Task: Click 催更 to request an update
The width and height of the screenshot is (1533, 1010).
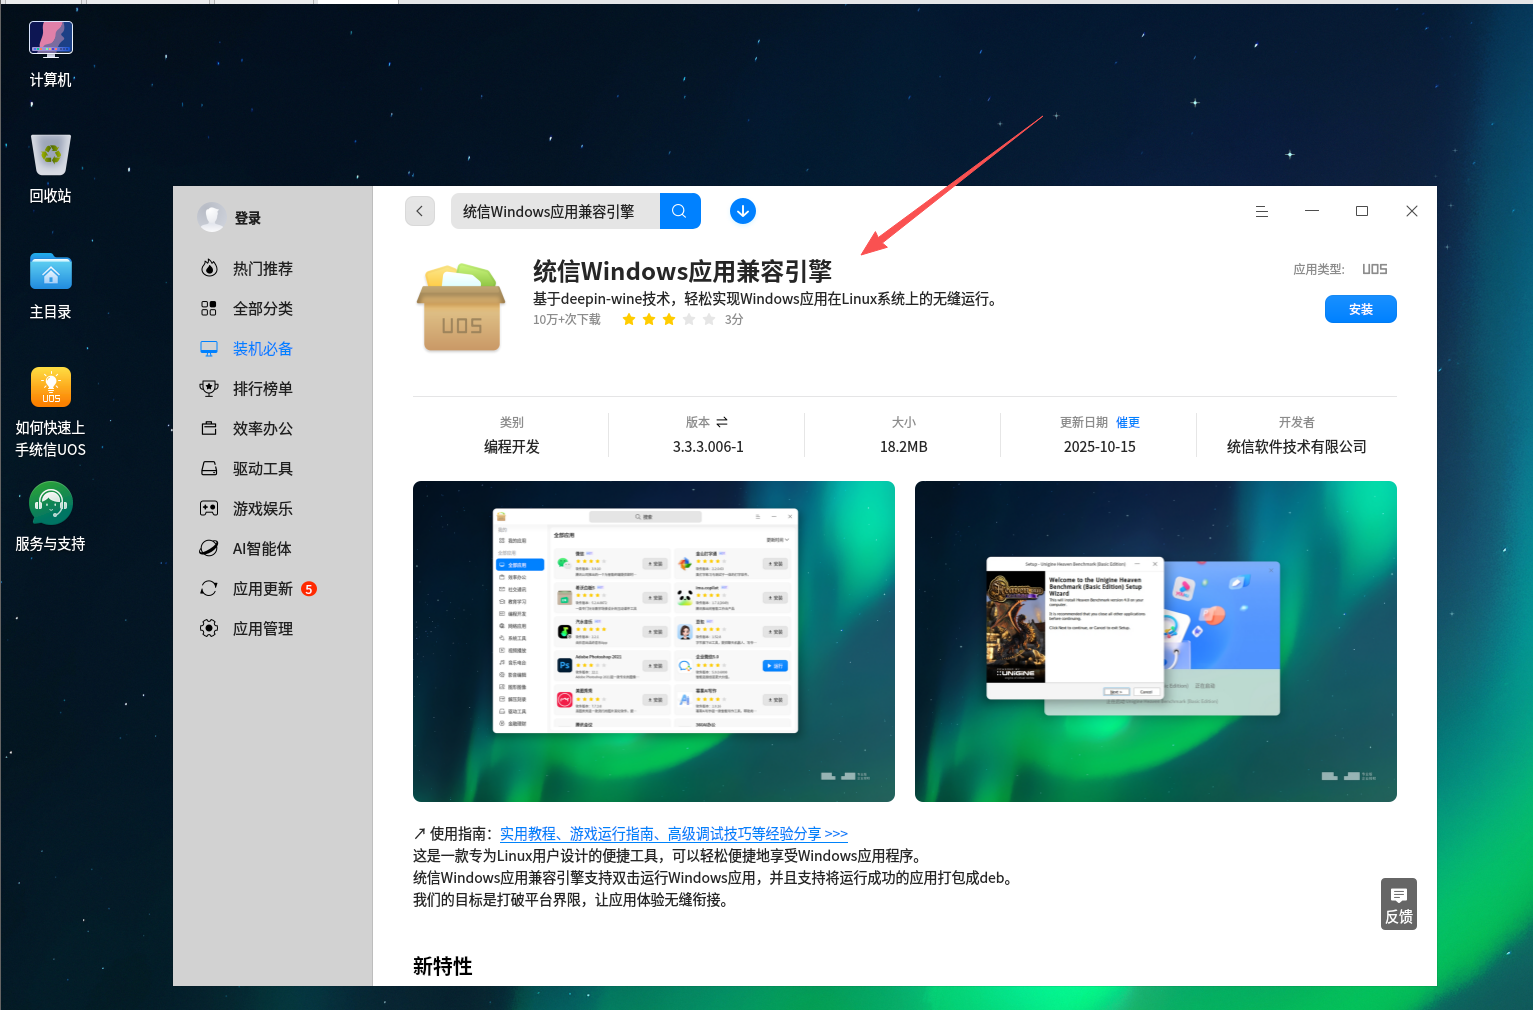Action: 1127,421
